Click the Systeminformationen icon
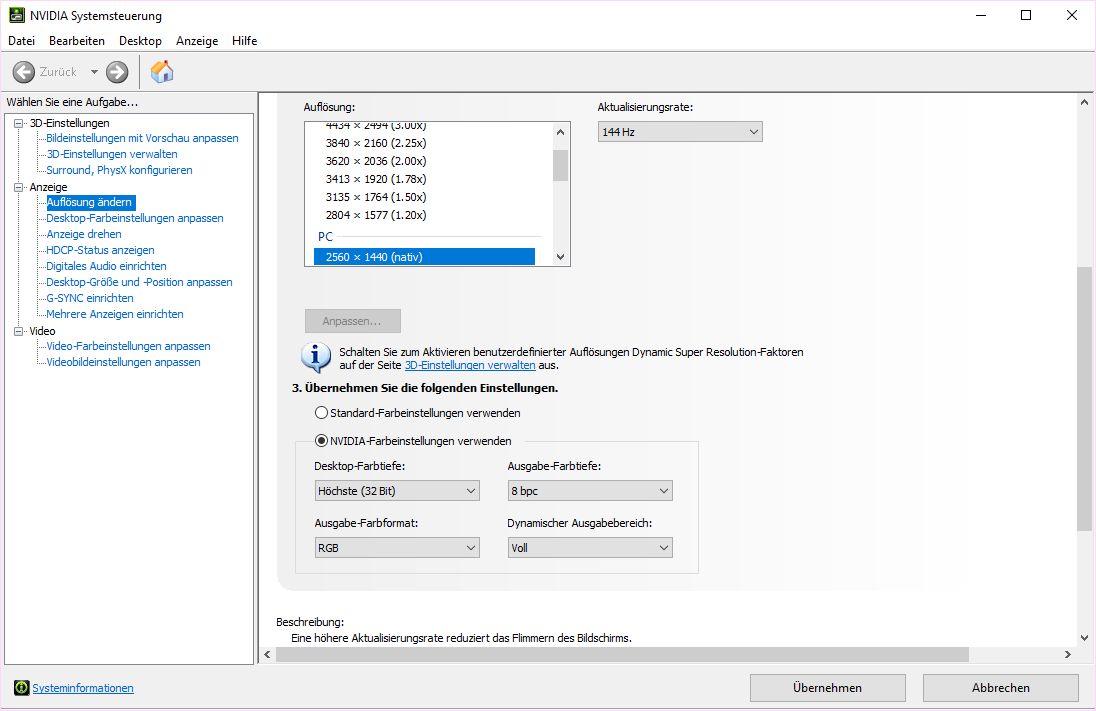This screenshot has width=1096, height=711. click(x=21, y=688)
